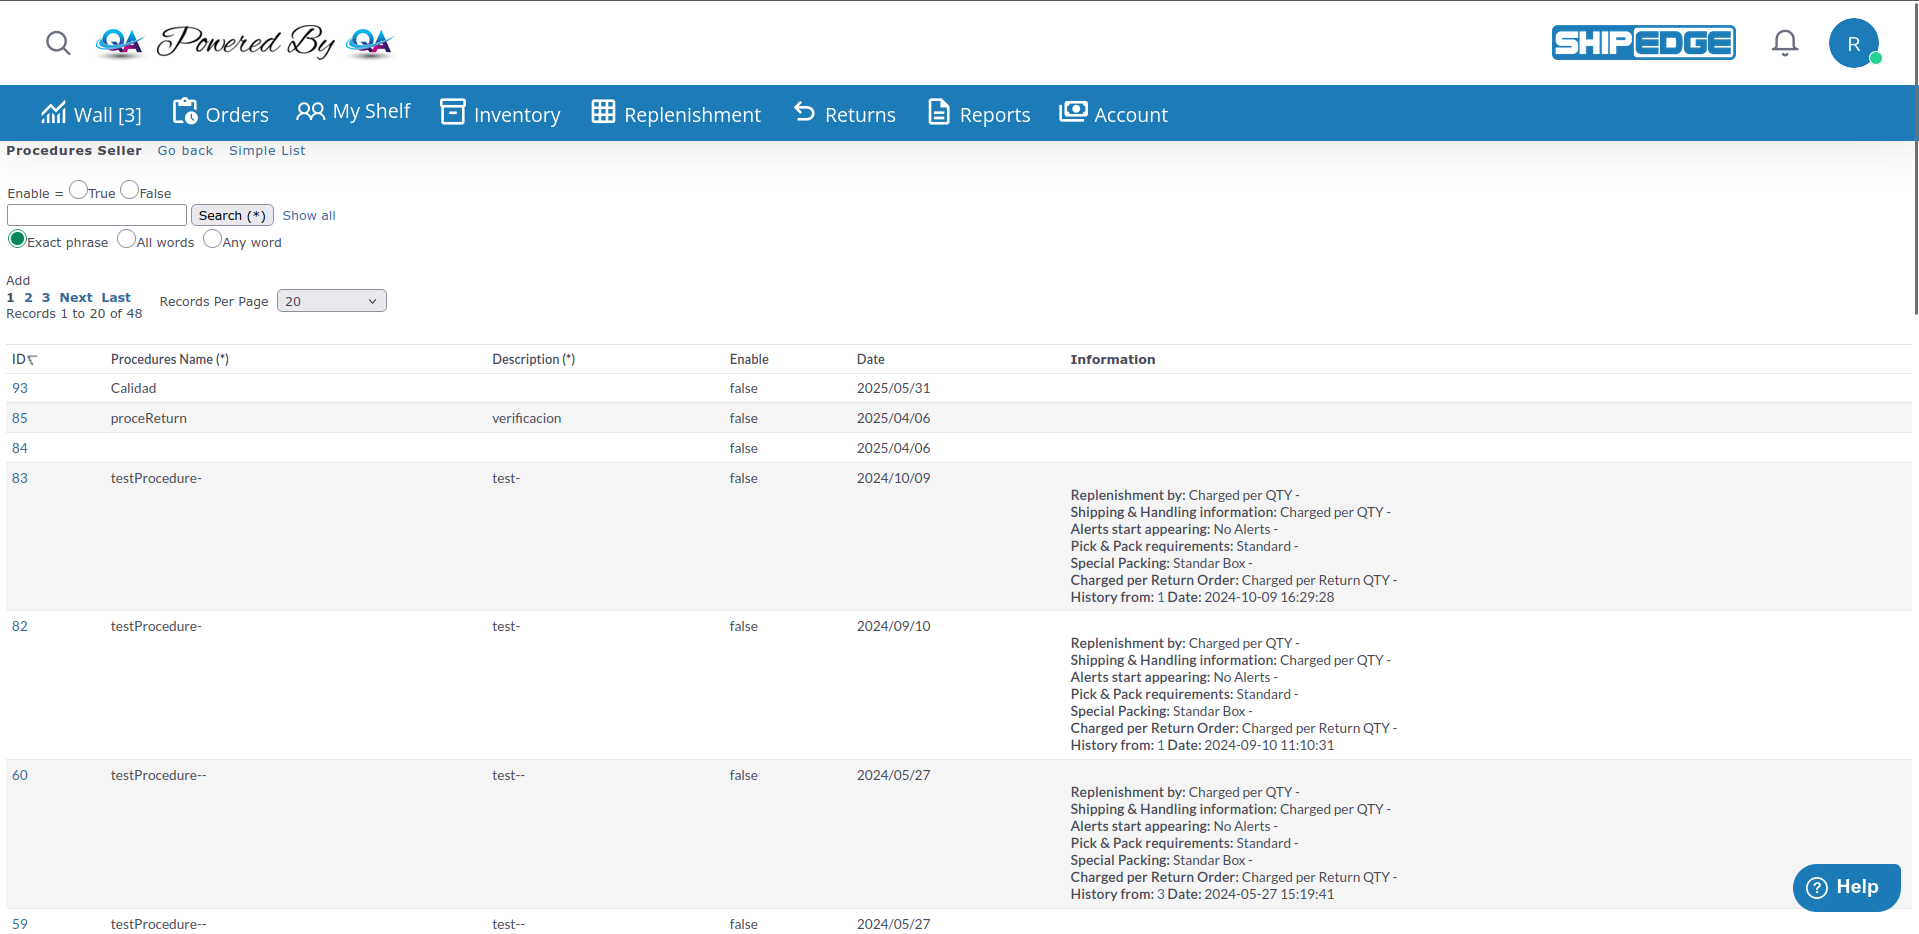
Task: Click the Inventory box icon
Action: 452,112
